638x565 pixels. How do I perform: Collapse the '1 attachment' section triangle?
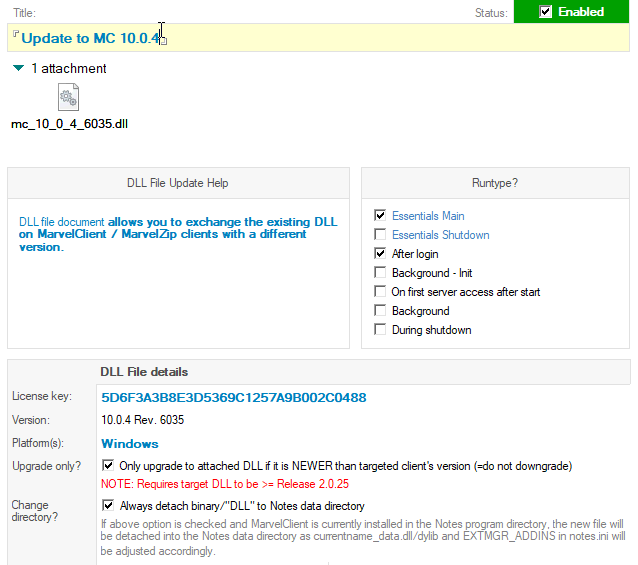(18, 68)
